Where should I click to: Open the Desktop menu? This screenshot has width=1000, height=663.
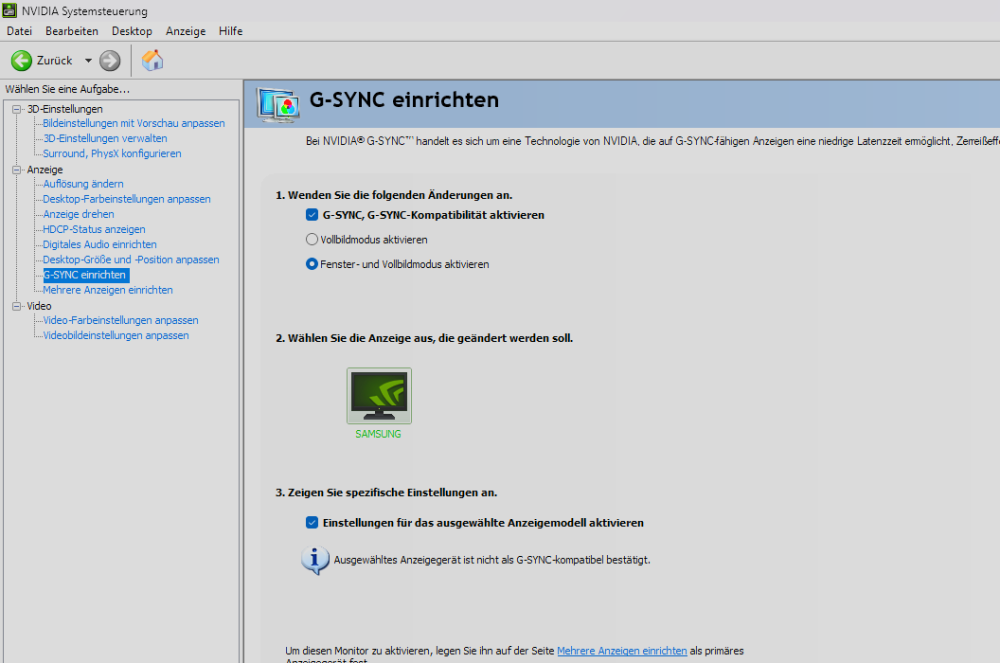coord(132,31)
